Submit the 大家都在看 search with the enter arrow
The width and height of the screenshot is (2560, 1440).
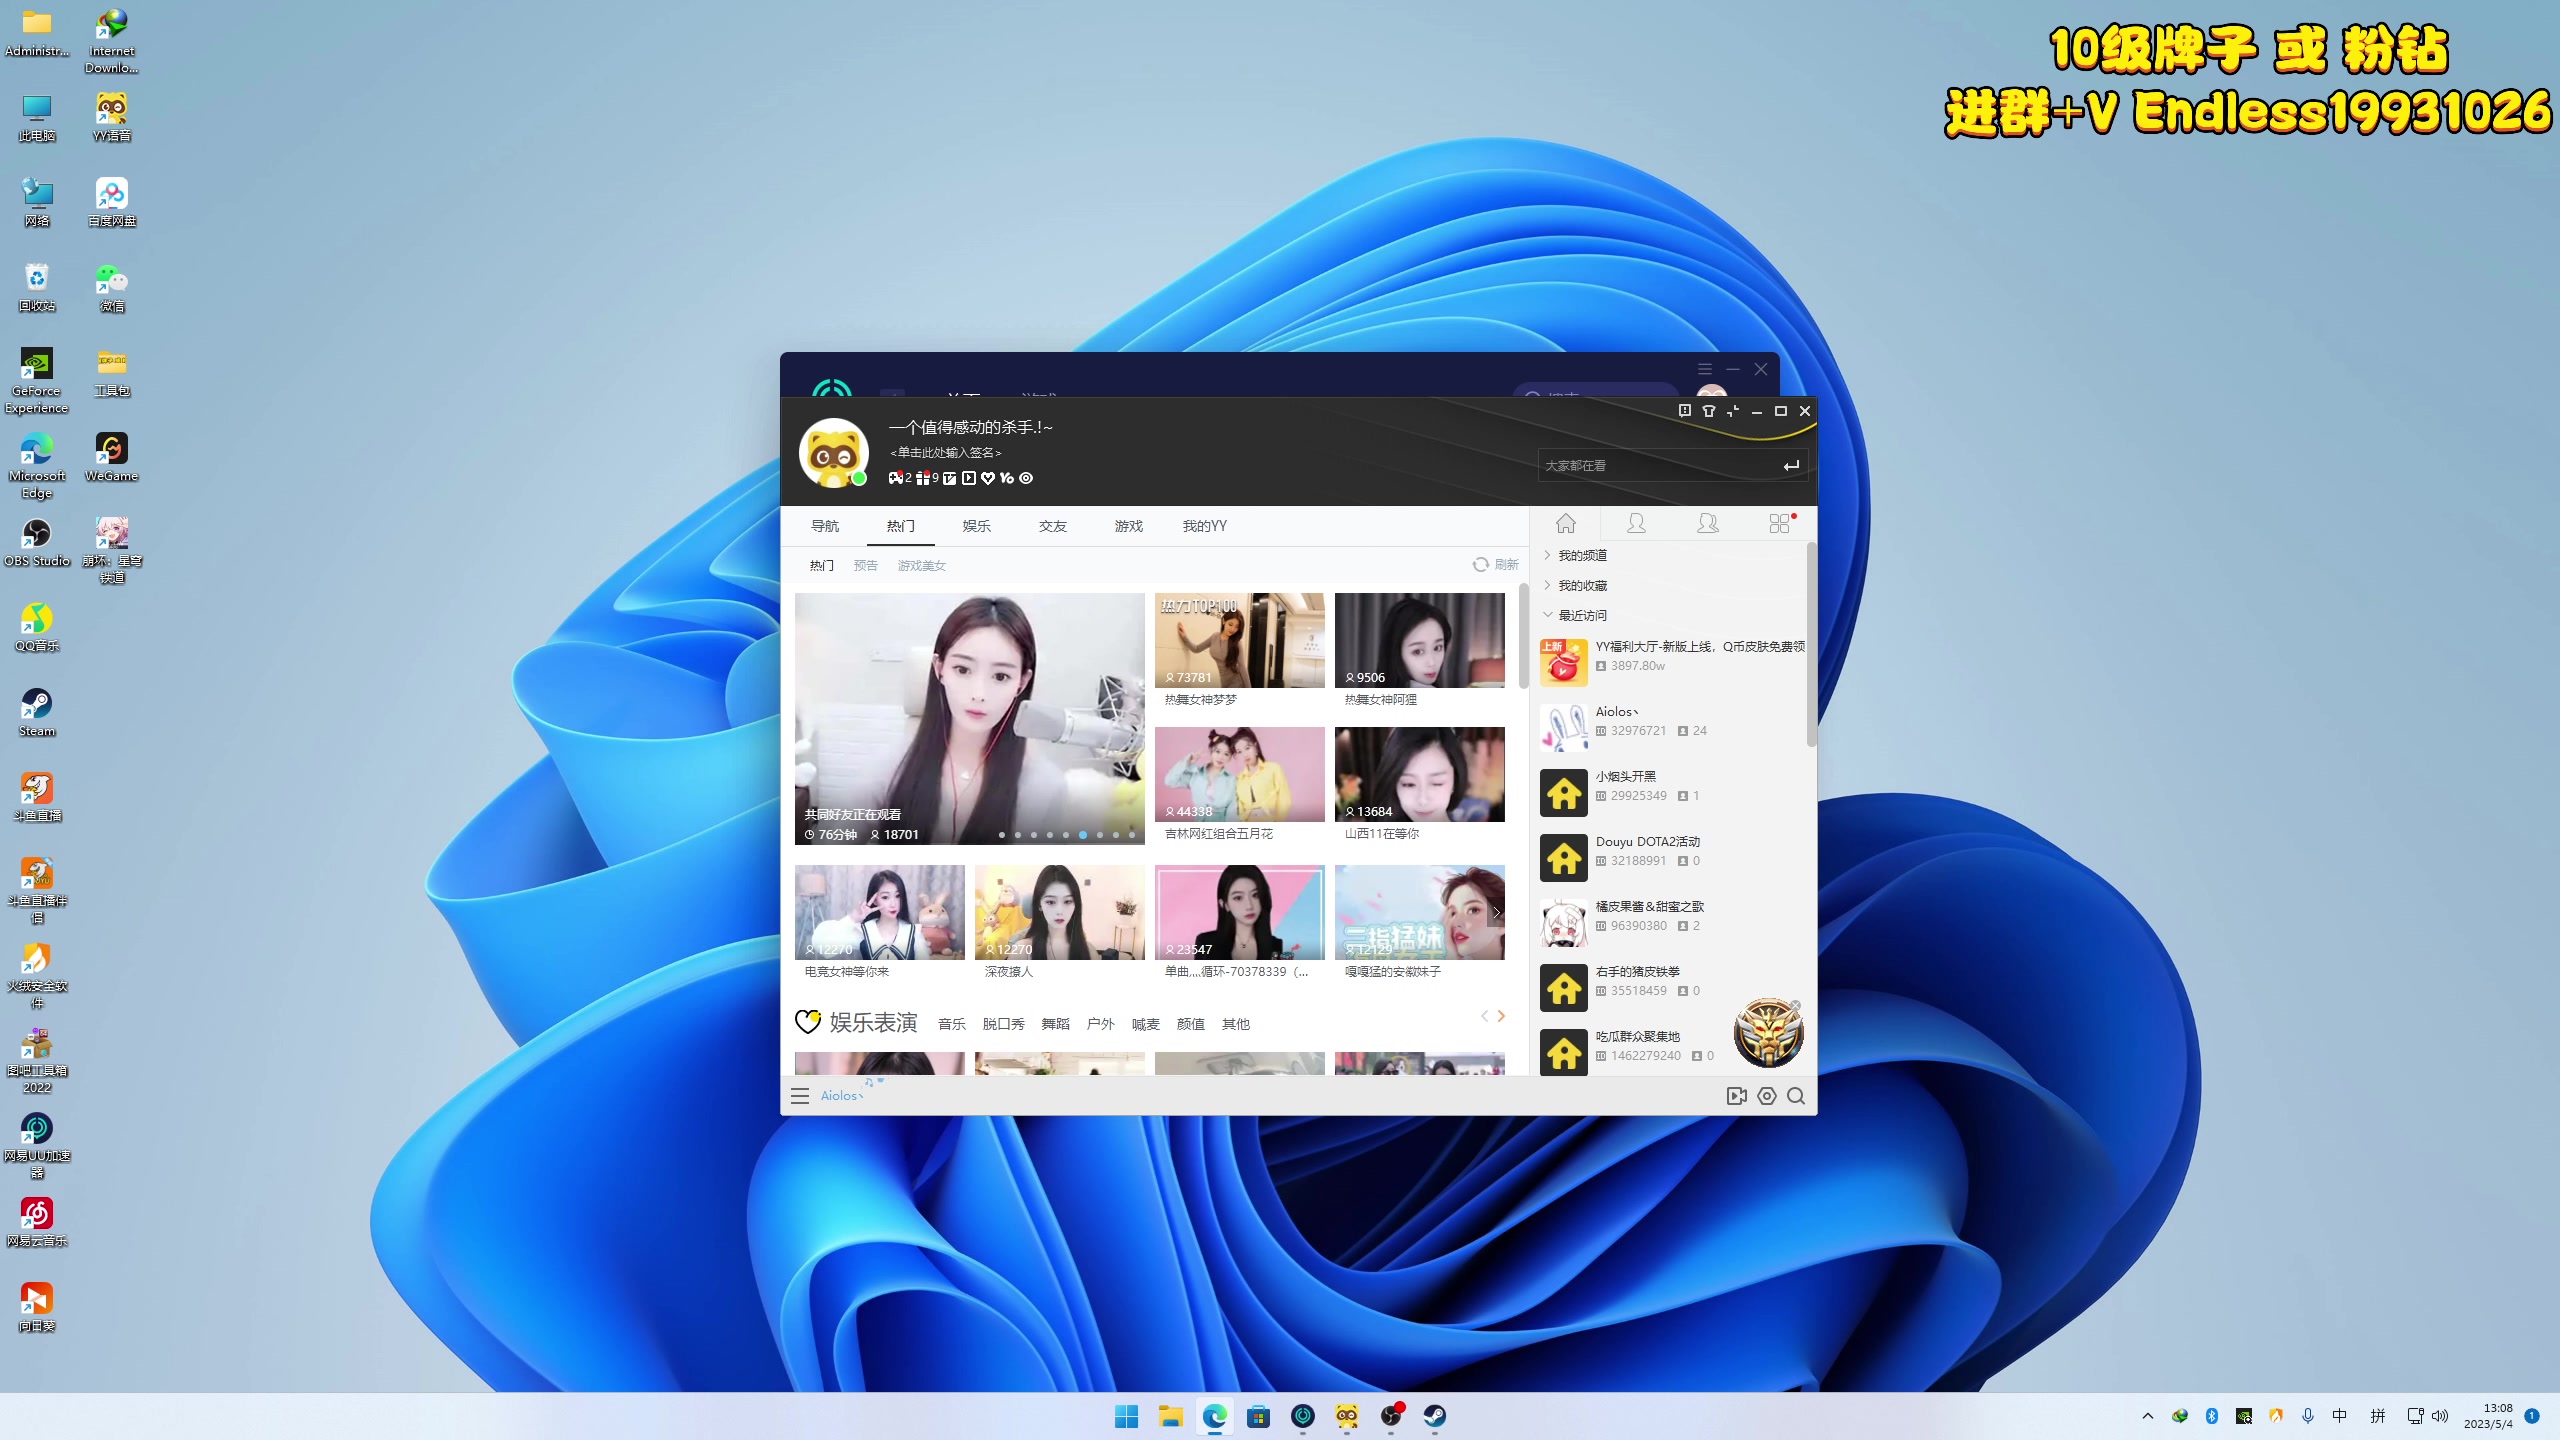[1791, 466]
